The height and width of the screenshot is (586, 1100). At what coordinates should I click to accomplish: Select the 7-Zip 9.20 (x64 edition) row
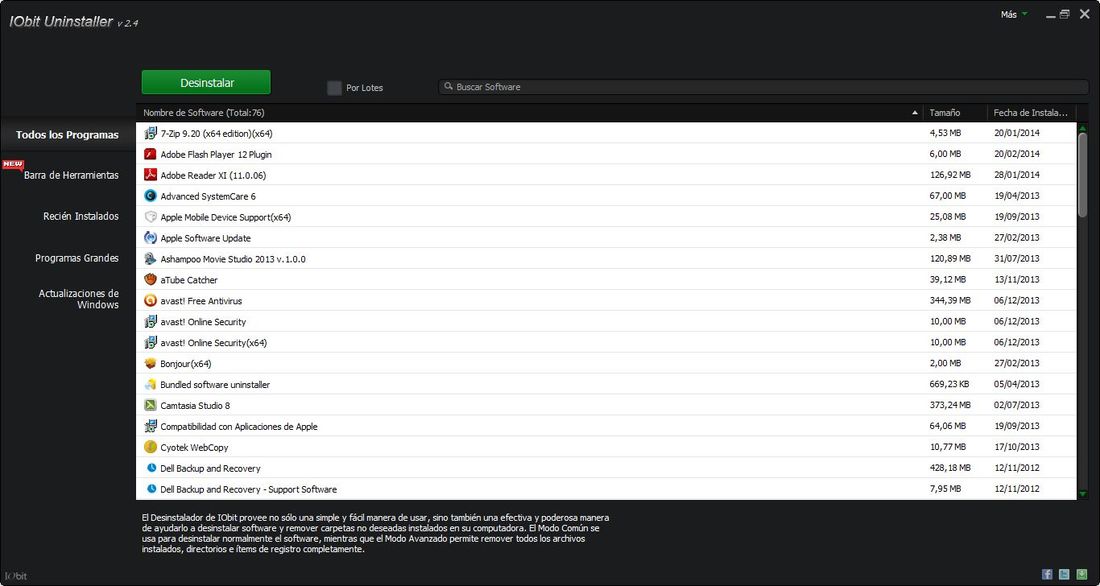click(606, 133)
